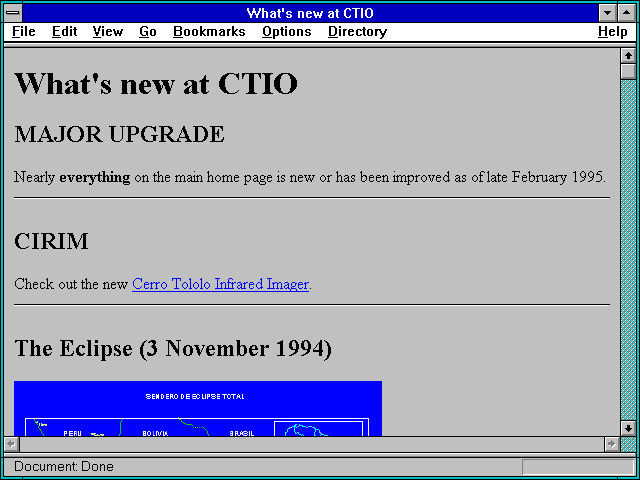Follow the Cerro Tololo Infrared Imager link
640x480 pixels.
220,284
